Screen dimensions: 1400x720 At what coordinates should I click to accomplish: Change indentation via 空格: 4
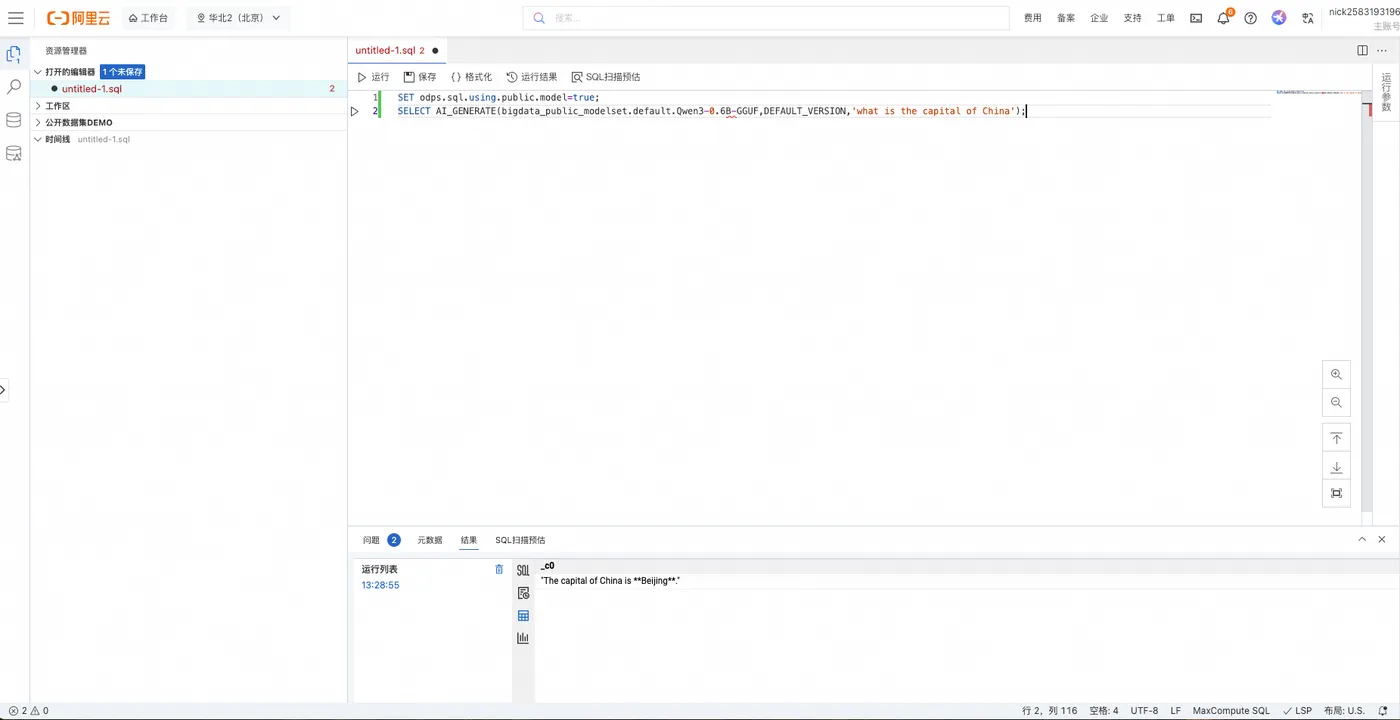pos(1104,711)
